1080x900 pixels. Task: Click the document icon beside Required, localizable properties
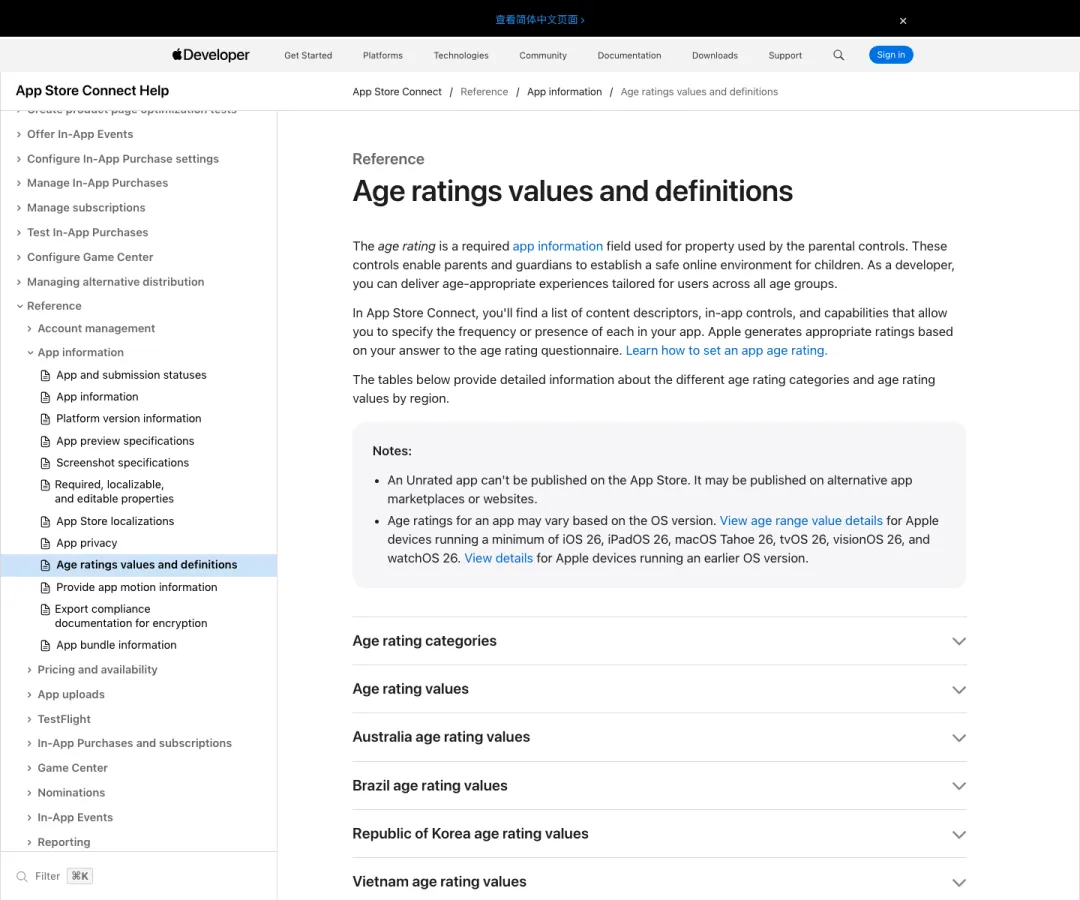45,485
